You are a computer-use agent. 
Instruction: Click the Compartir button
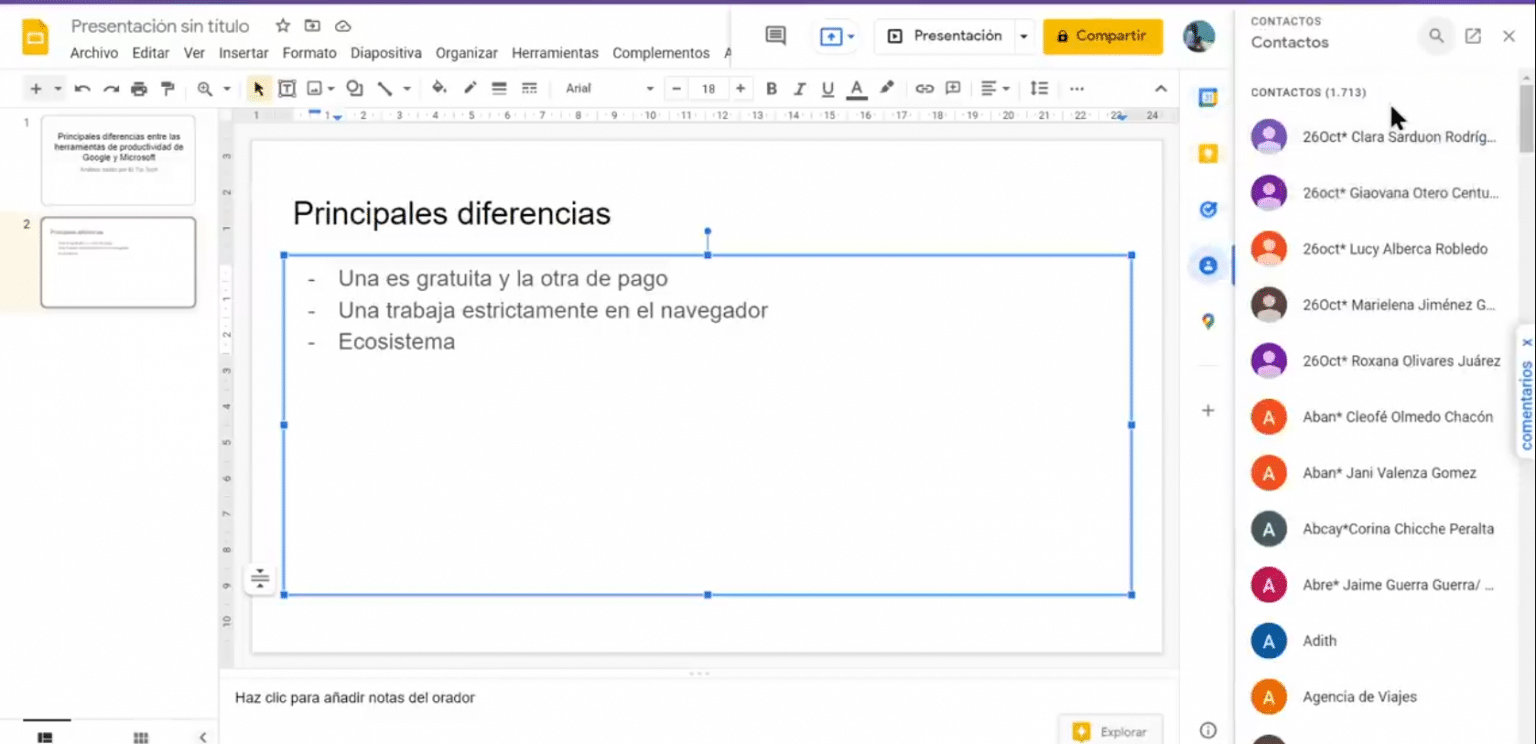[1102, 34]
